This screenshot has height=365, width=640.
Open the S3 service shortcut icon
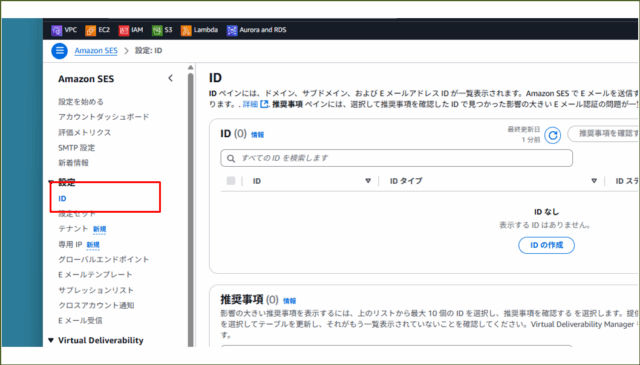pos(157,30)
